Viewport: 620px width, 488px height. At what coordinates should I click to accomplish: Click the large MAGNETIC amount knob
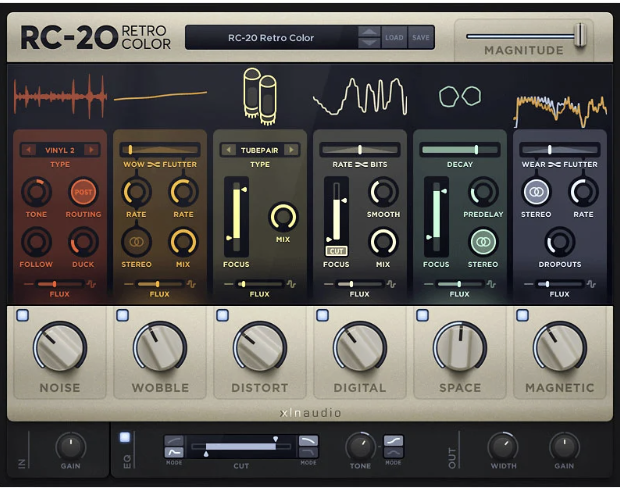click(560, 347)
